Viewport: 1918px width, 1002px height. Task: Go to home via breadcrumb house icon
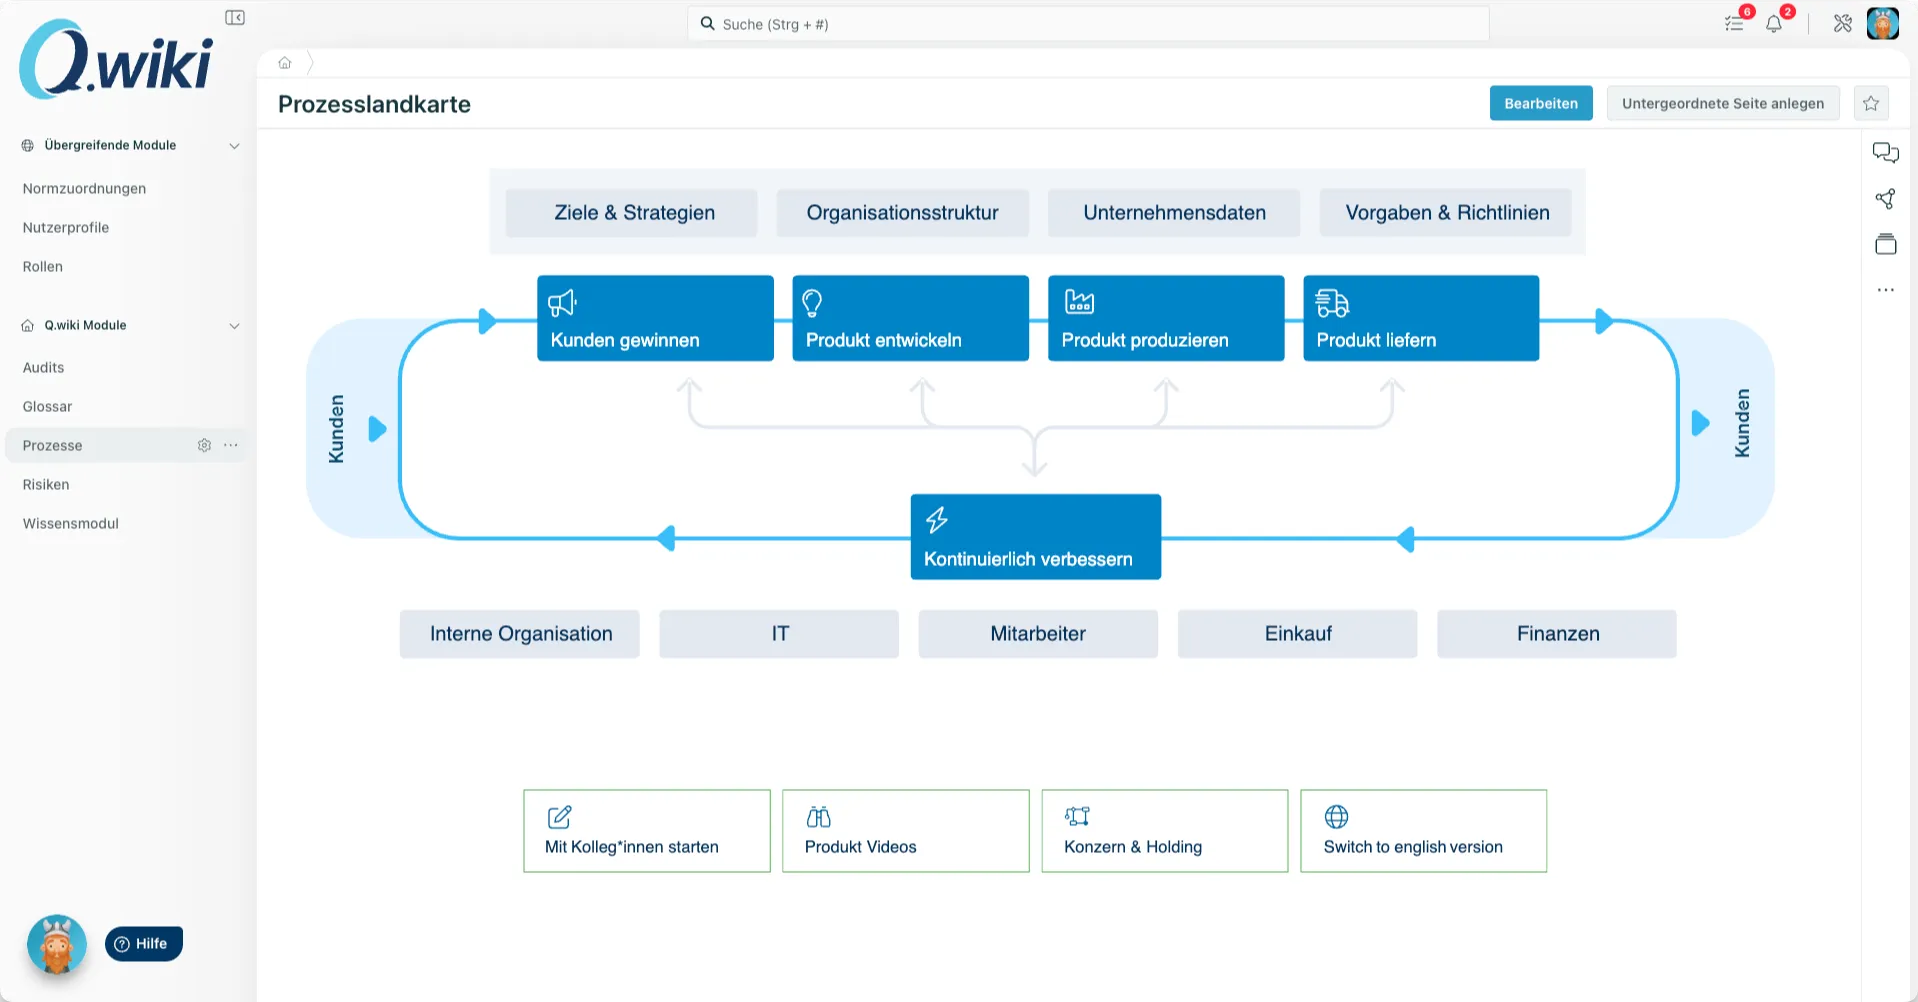point(285,63)
